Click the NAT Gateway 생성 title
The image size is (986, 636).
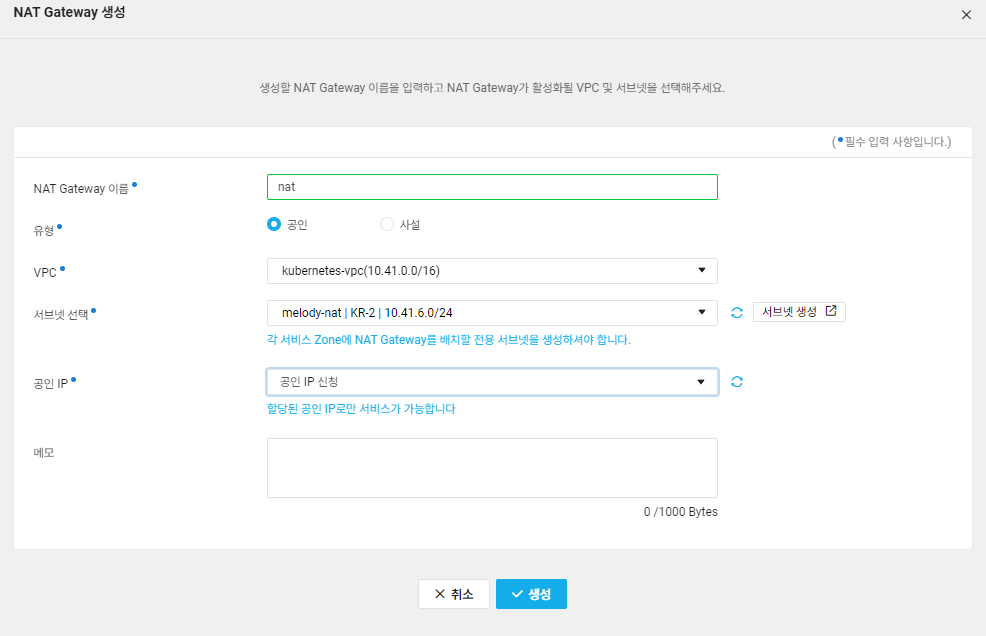pyautogui.click(x=69, y=13)
